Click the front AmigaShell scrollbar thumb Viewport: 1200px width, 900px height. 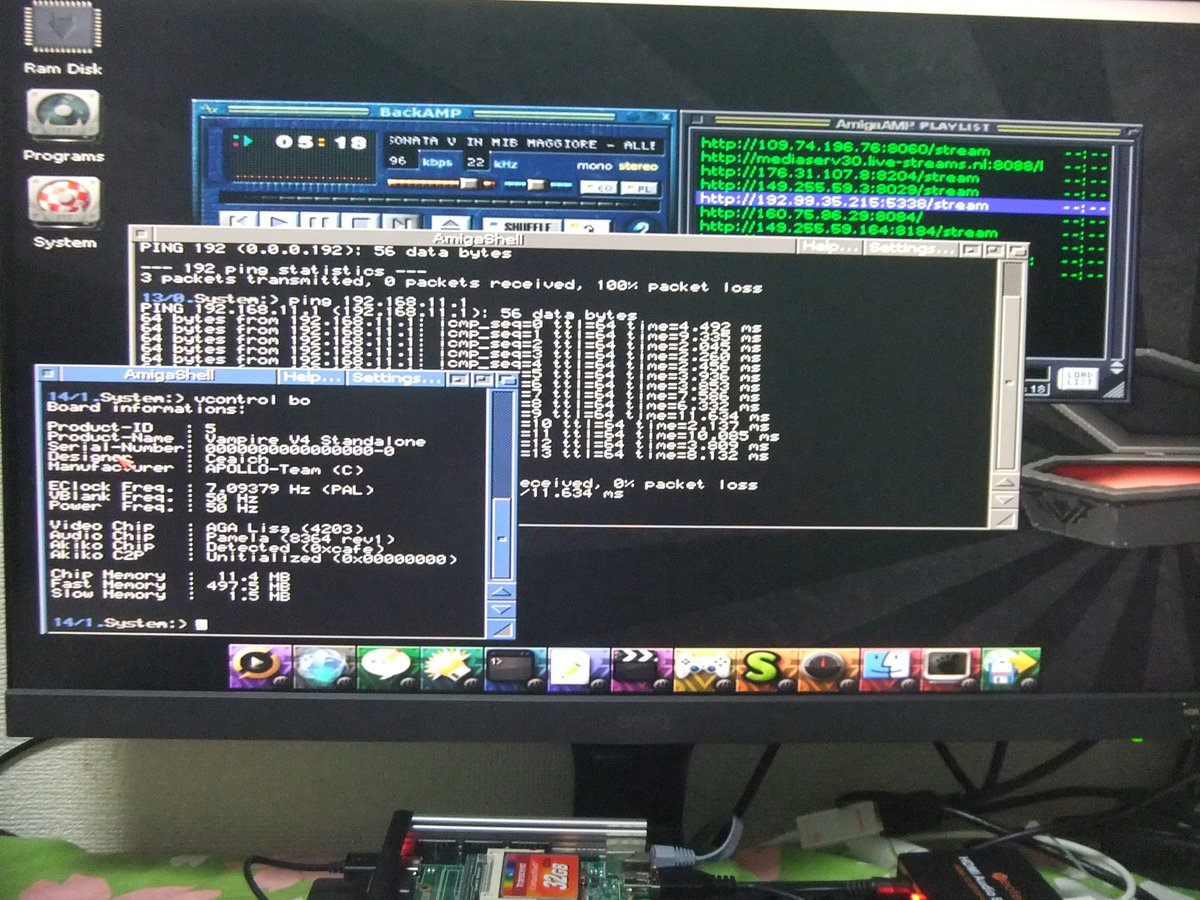pyautogui.click(x=502, y=541)
